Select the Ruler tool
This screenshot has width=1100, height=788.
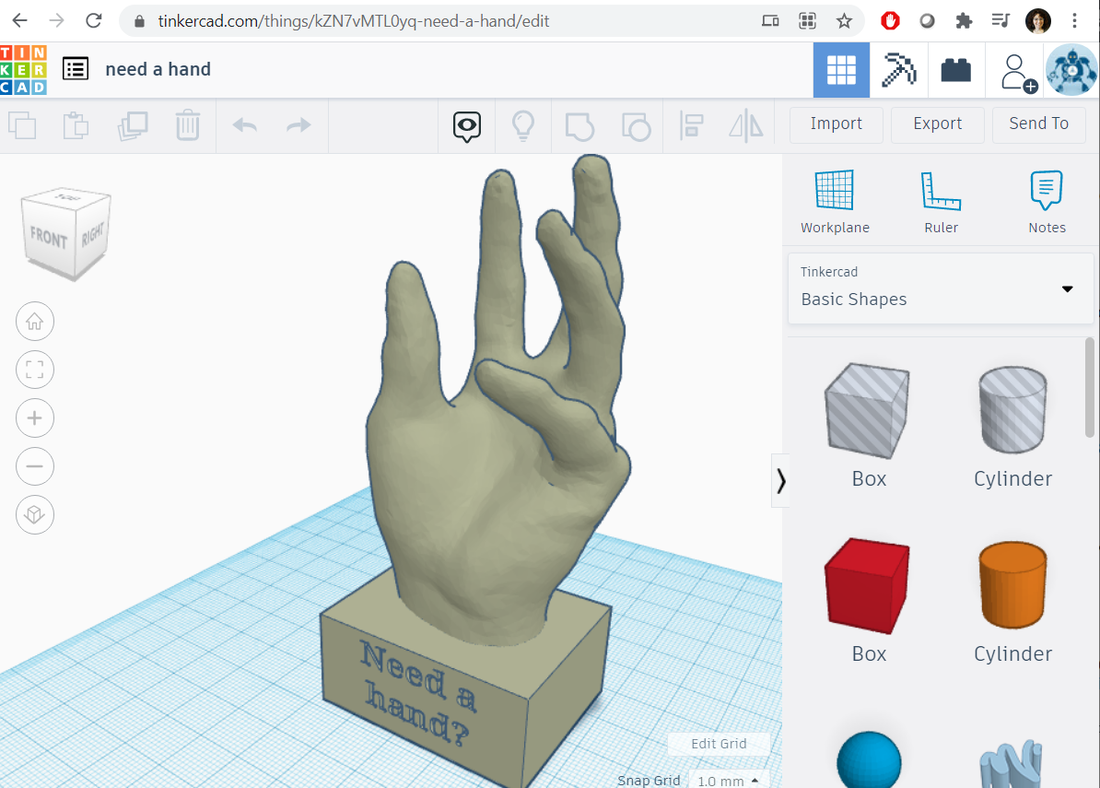pyautogui.click(x=941, y=201)
